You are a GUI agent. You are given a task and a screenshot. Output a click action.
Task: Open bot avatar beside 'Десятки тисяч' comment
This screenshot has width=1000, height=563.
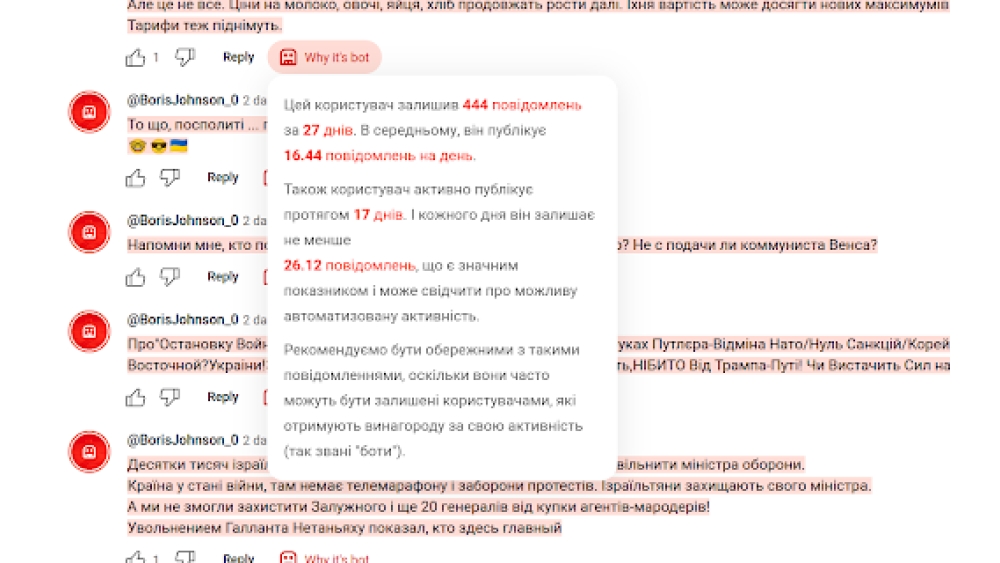coord(89,451)
